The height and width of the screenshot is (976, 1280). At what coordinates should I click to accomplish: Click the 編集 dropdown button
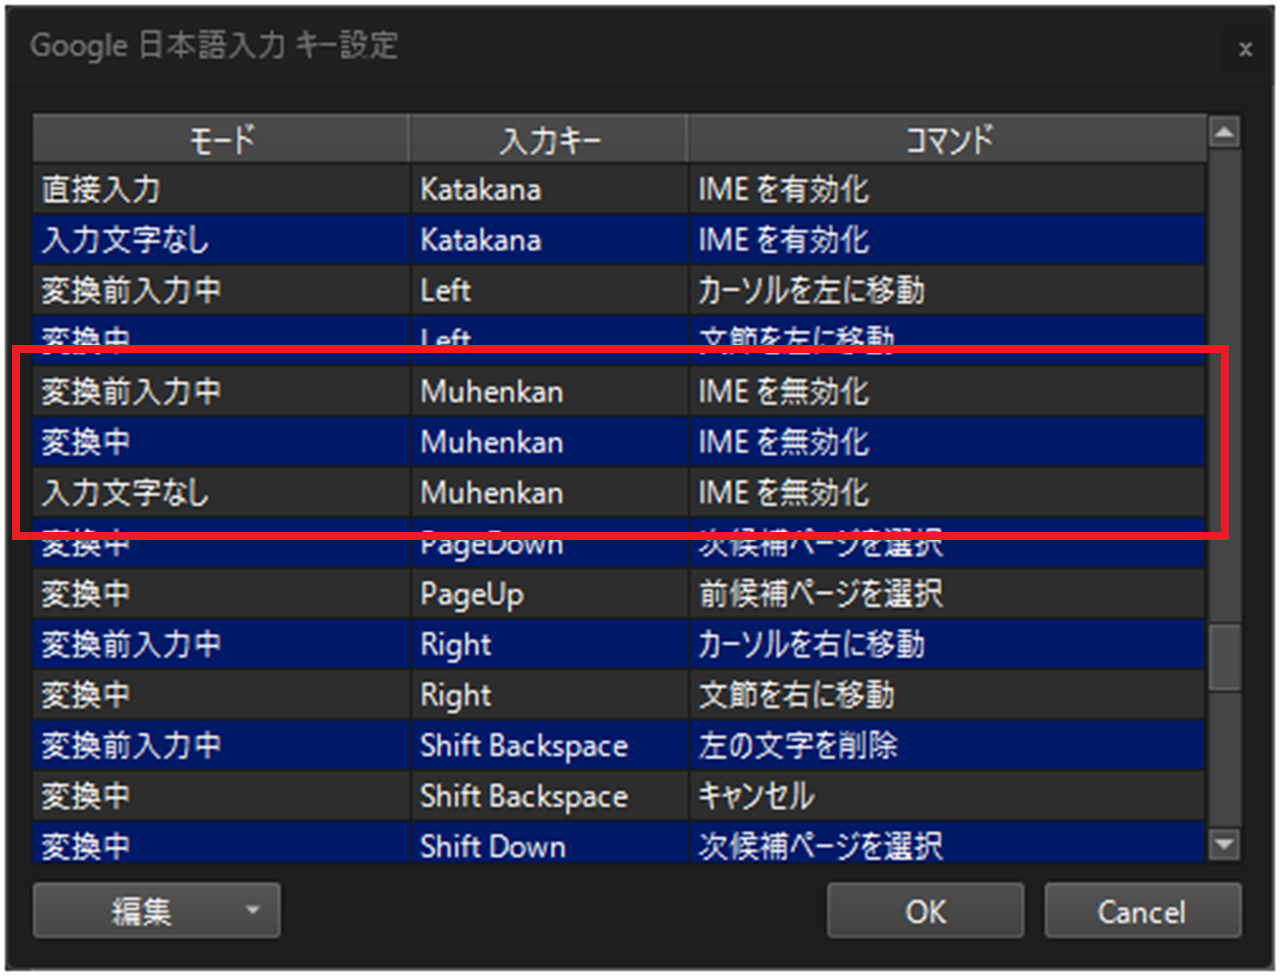click(x=156, y=911)
